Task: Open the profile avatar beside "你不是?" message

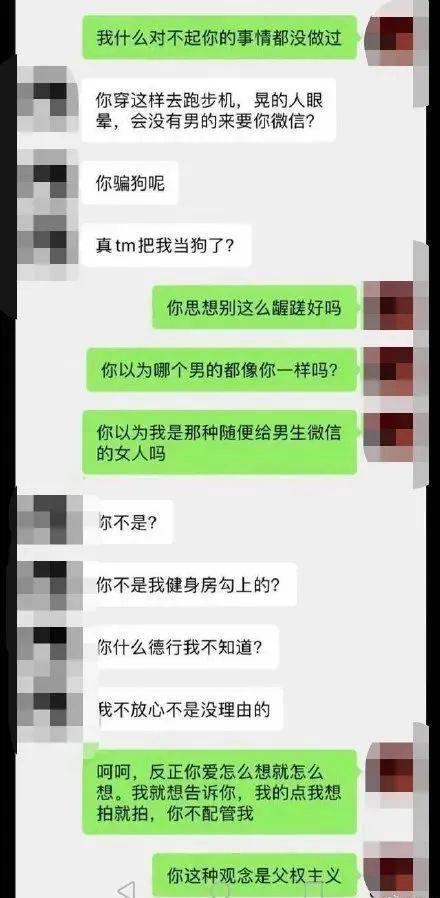Action: point(50,520)
